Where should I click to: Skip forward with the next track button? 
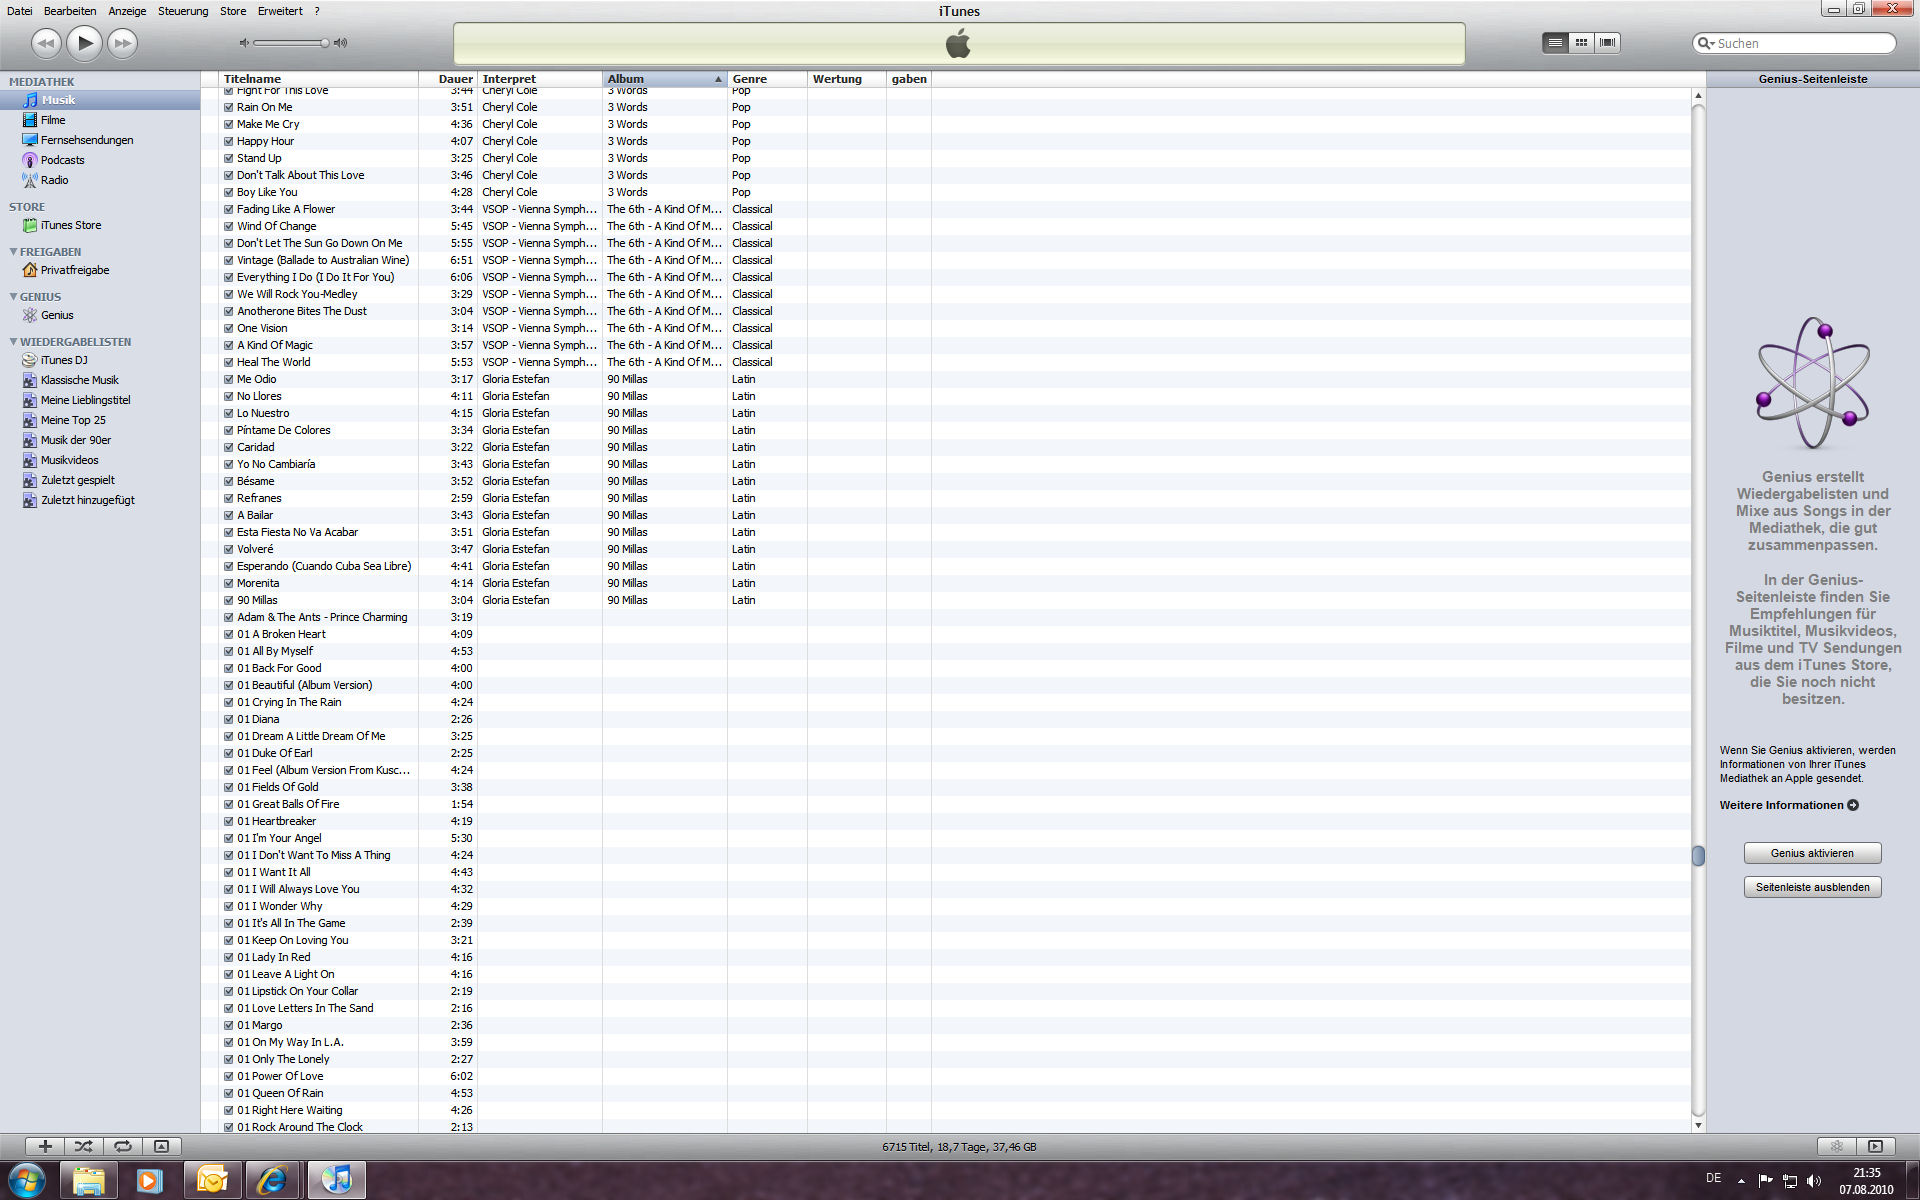click(123, 42)
